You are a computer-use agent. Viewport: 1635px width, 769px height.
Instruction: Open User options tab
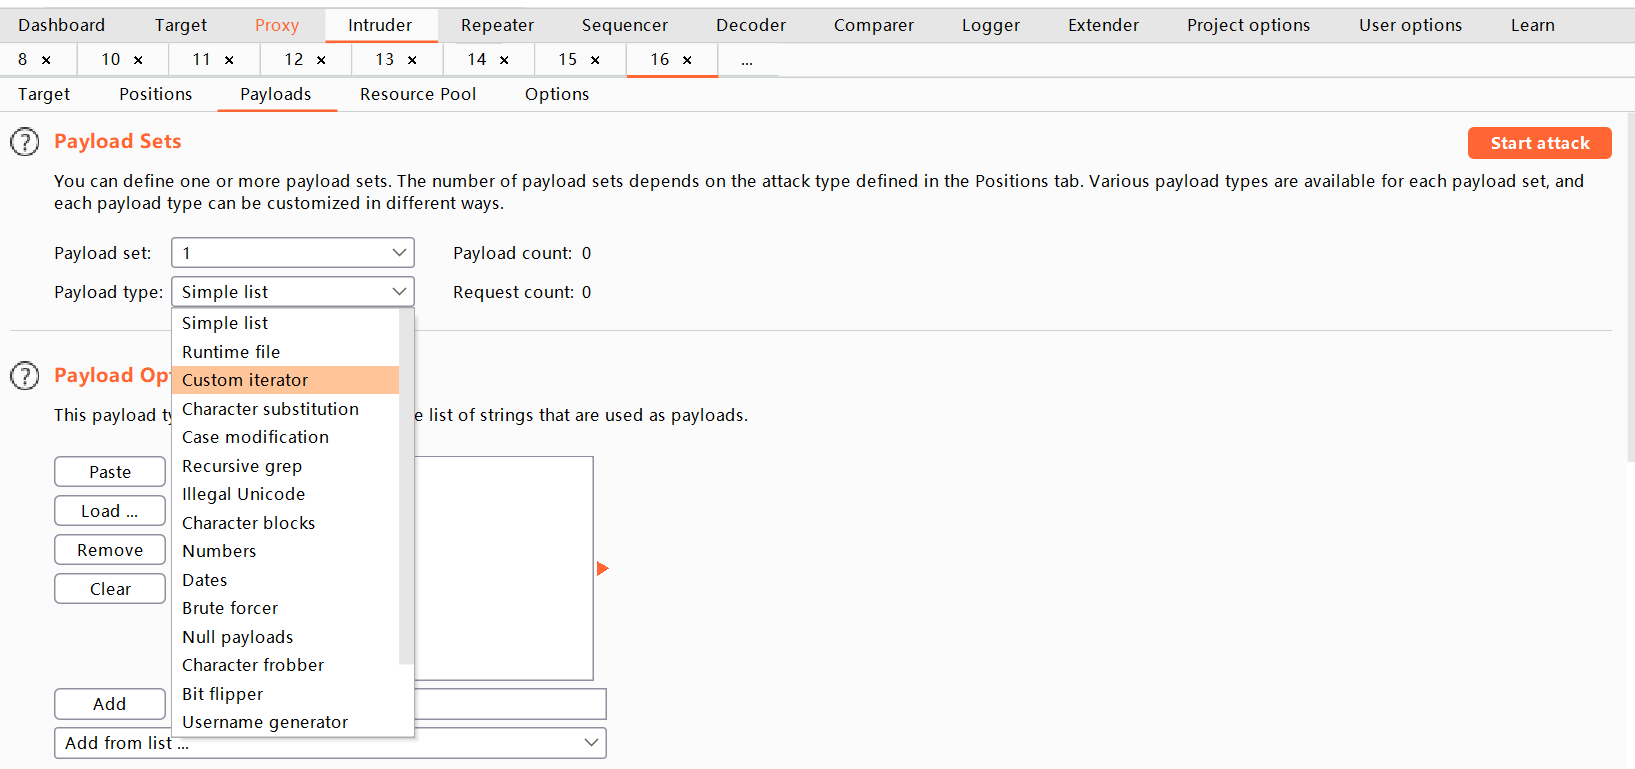(x=1410, y=25)
